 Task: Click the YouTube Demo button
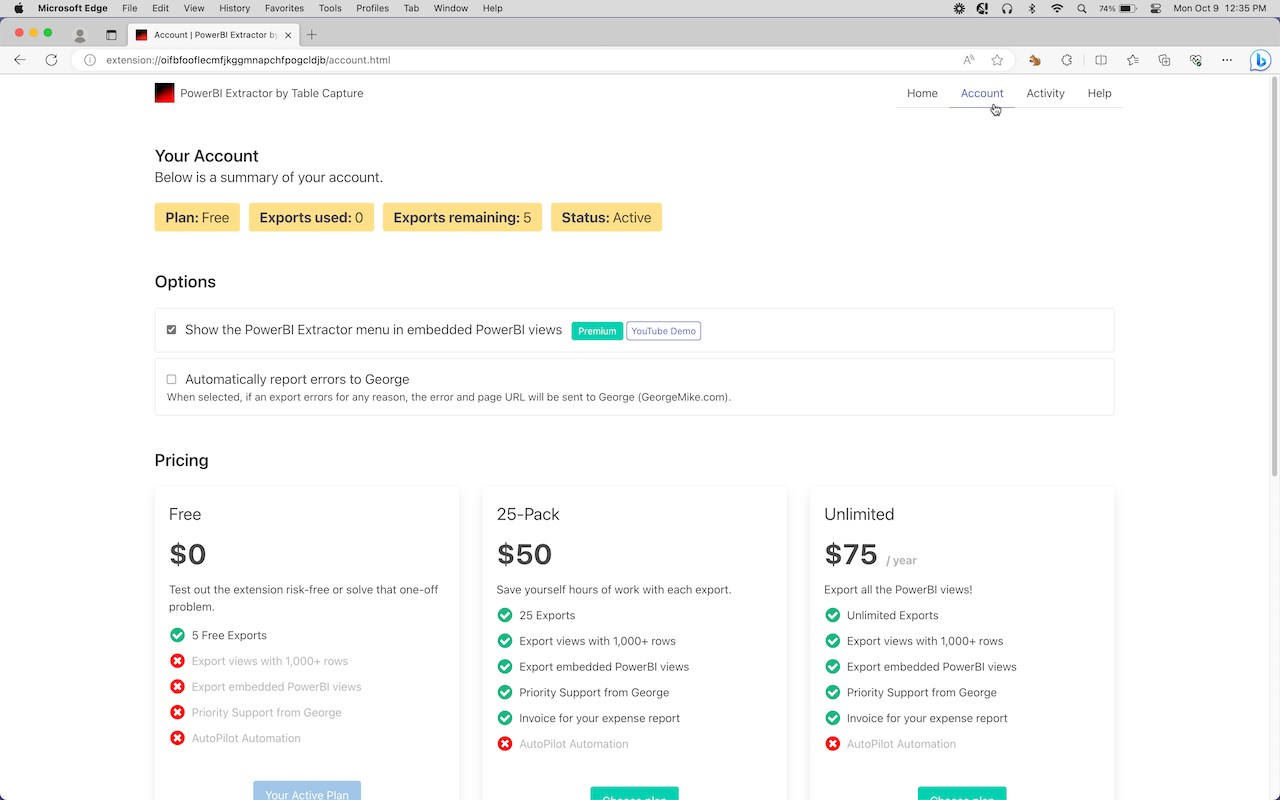tap(663, 331)
